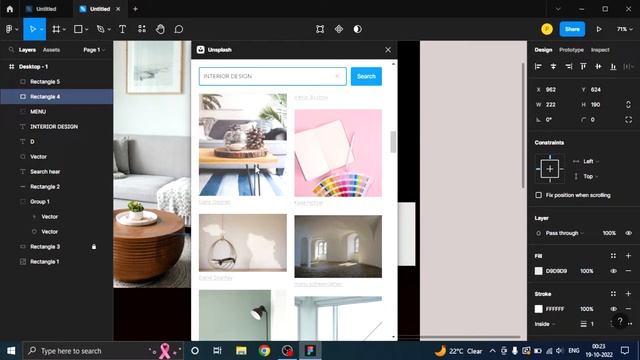Viewport: 640px width, 360px height.
Task: Click the Search button in Unsplash
Action: tap(366, 76)
